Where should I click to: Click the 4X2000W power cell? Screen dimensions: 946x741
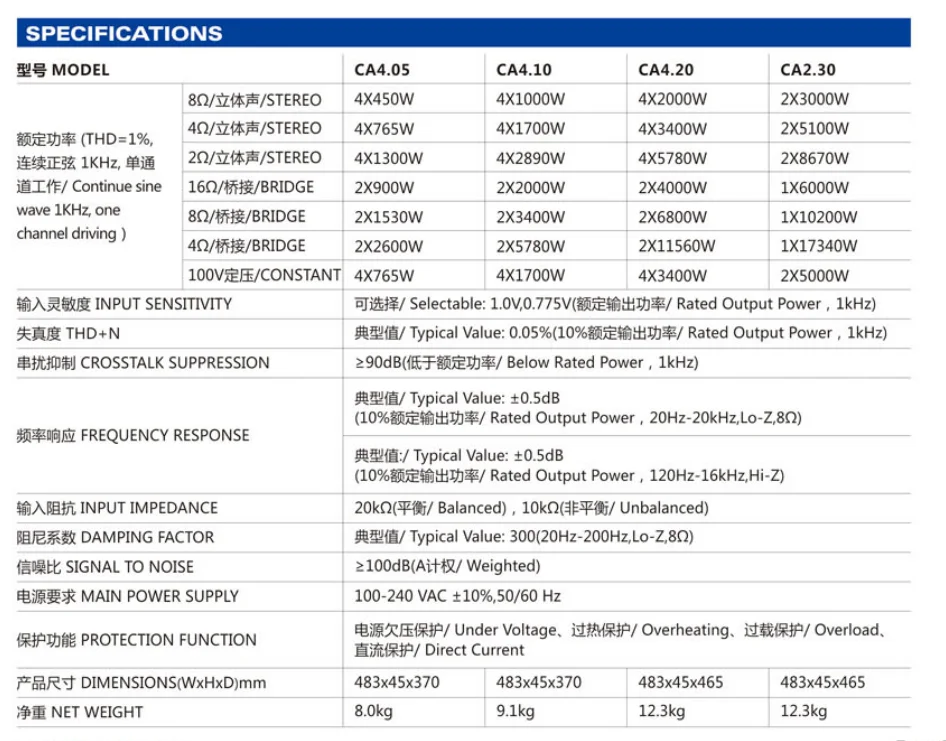(672, 99)
